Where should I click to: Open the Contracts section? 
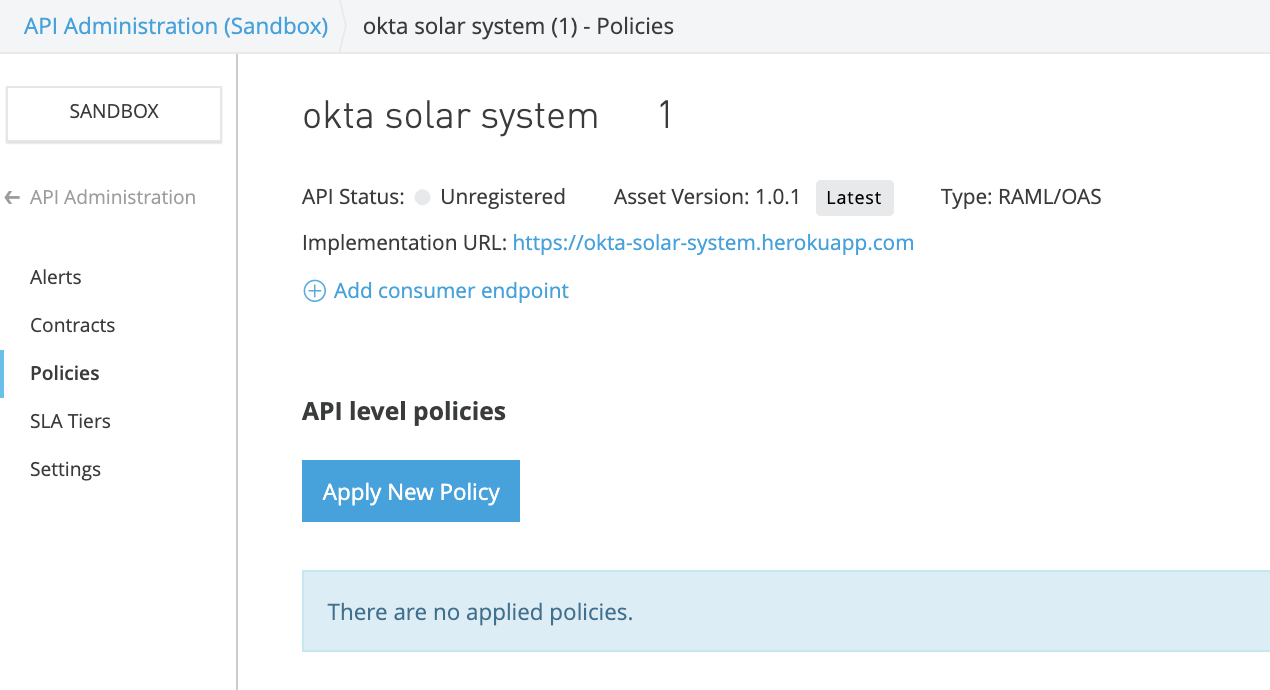coord(73,325)
